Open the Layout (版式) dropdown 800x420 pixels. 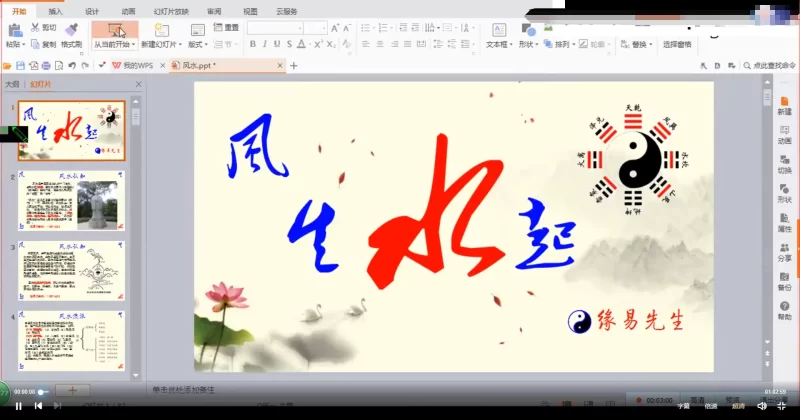[x=197, y=45]
